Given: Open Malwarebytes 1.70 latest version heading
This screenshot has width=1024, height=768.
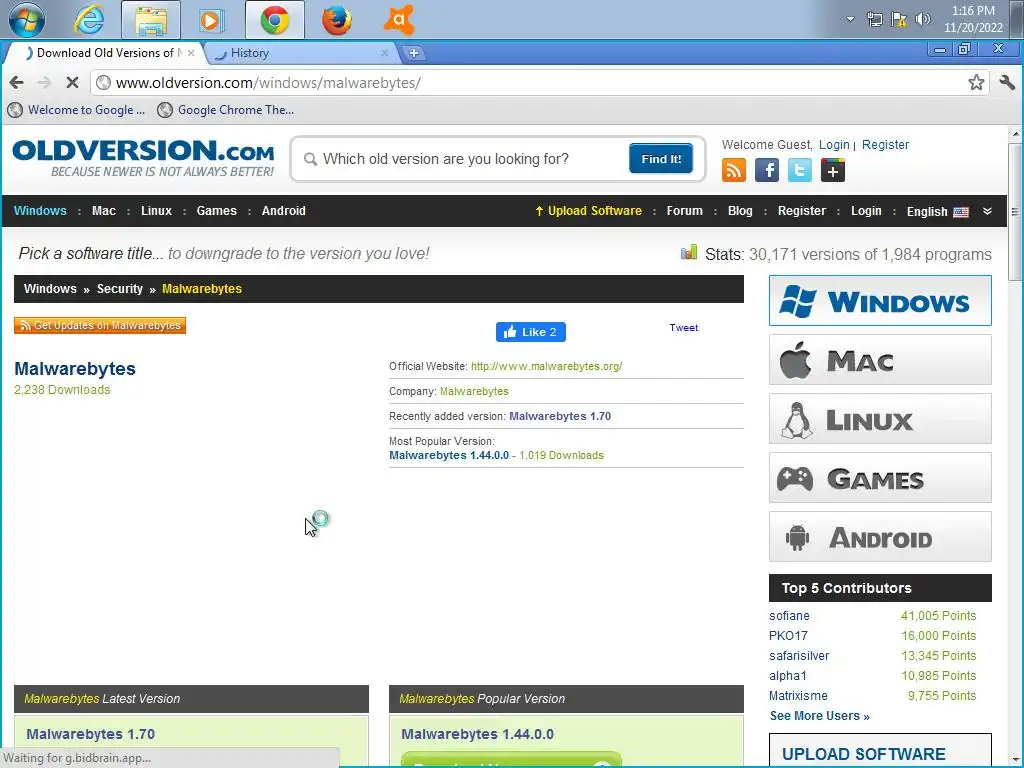Looking at the screenshot, I should point(91,734).
